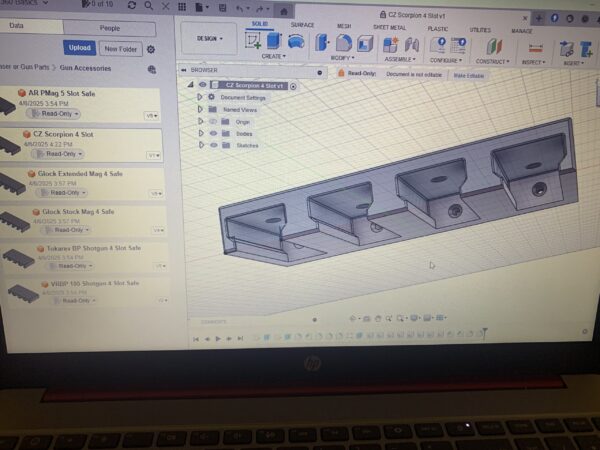The image size is (600, 450).
Task: Click the Offset Plane construct icon
Action: click(491, 46)
